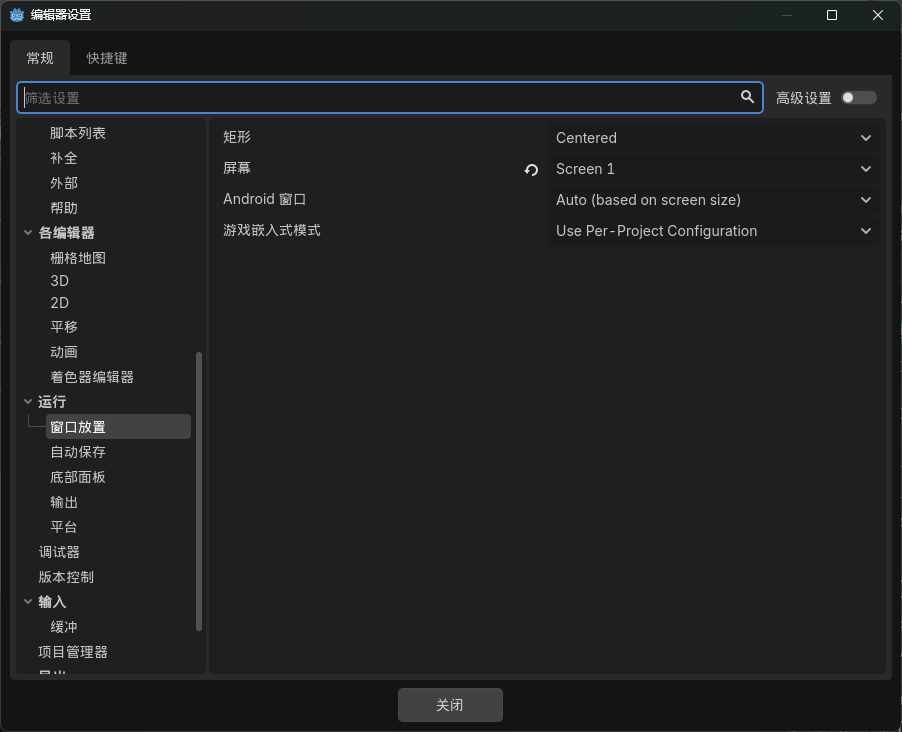Image resolution: width=902 pixels, height=732 pixels.
Task: Click the Godot logo in the title bar
Action: (17, 15)
